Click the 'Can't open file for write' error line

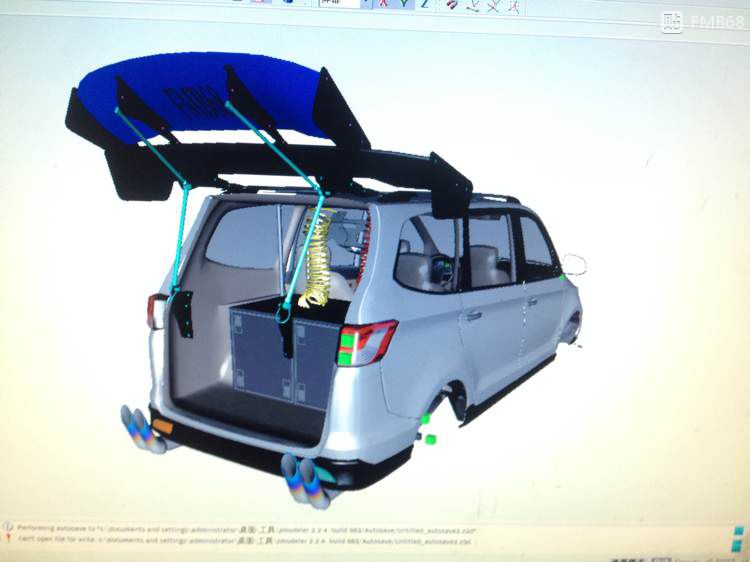click(x=244, y=540)
